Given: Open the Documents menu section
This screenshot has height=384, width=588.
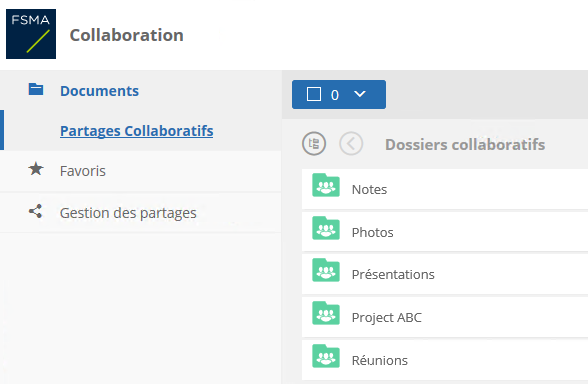Looking at the screenshot, I should [99, 91].
